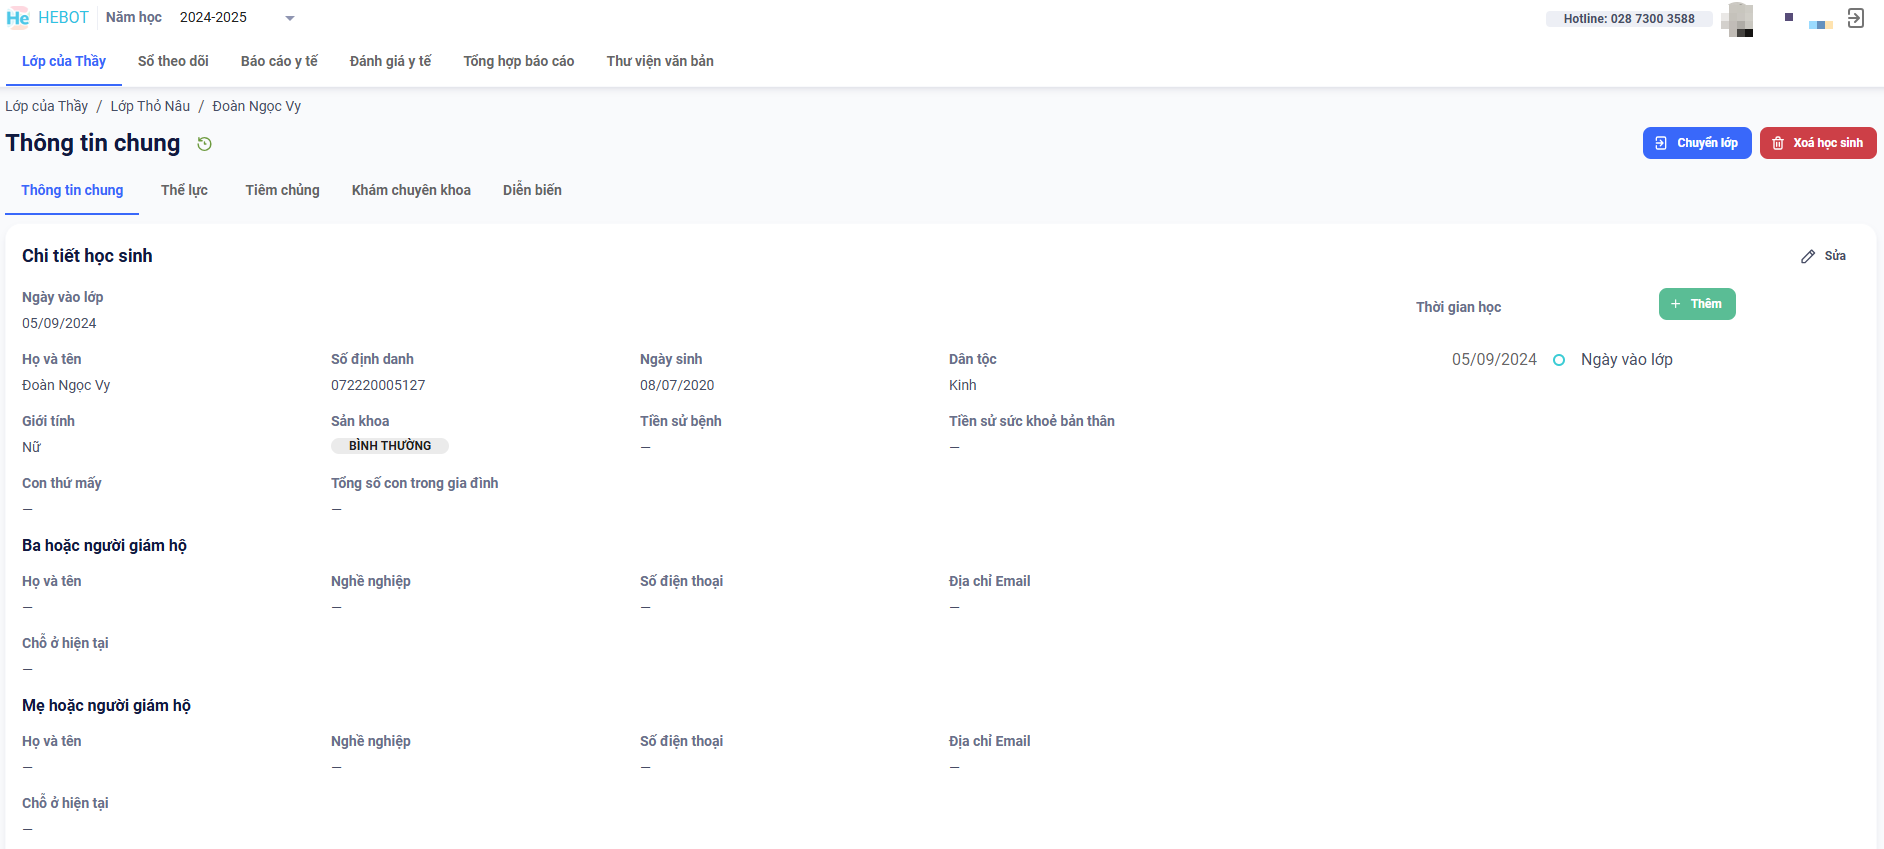
Task: Click the green Thêm button
Action: tap(1697, 304)
